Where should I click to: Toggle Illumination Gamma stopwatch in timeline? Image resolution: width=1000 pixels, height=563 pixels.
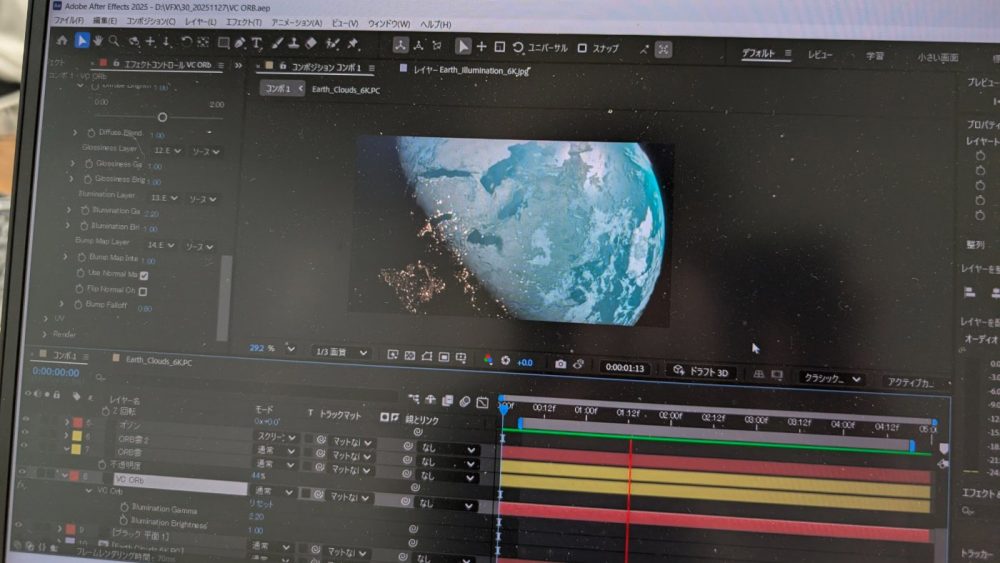[x=124, y=508]
